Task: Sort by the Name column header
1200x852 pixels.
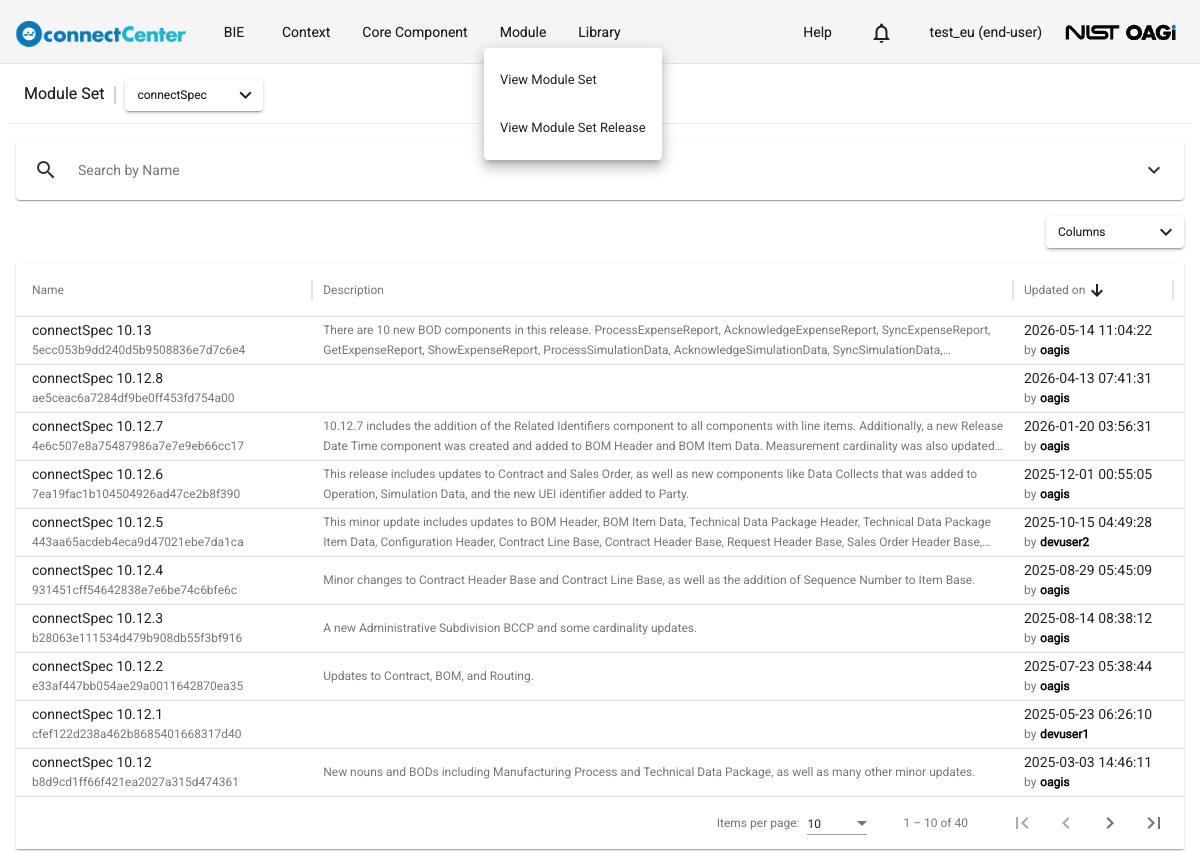Action: click(48, 290)
